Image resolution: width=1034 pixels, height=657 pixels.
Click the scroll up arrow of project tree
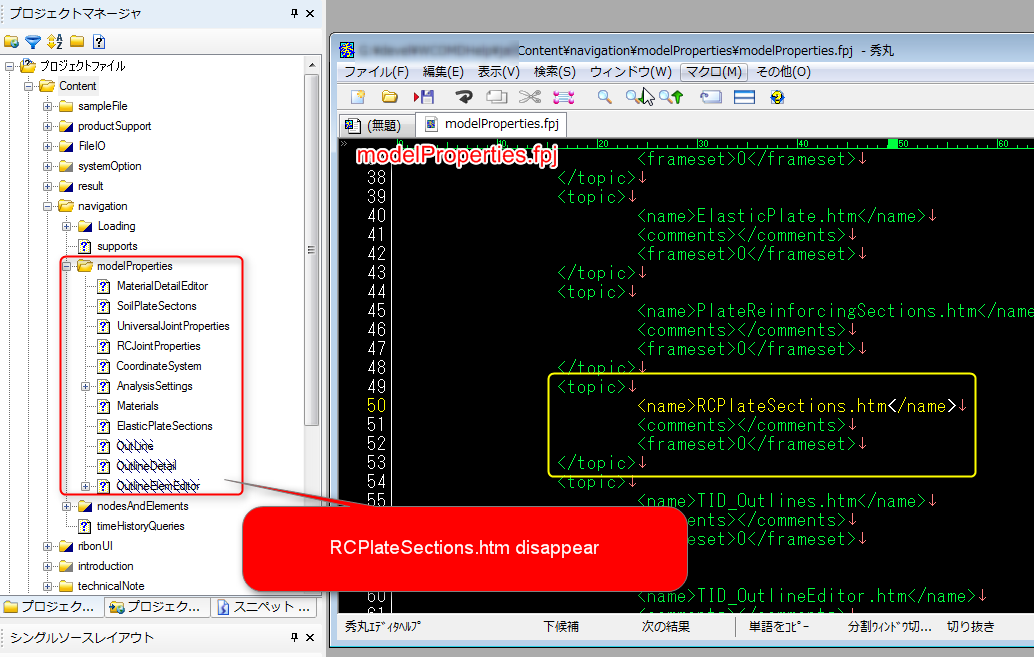coord(312,65)
